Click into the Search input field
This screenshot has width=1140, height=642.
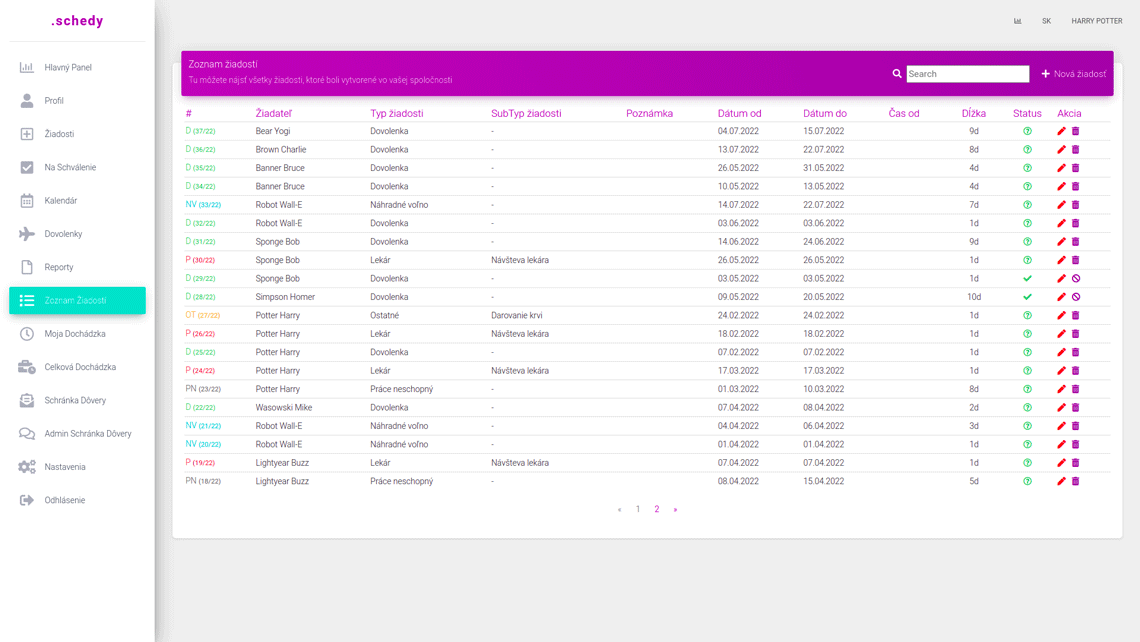click(x=967, y=74)
